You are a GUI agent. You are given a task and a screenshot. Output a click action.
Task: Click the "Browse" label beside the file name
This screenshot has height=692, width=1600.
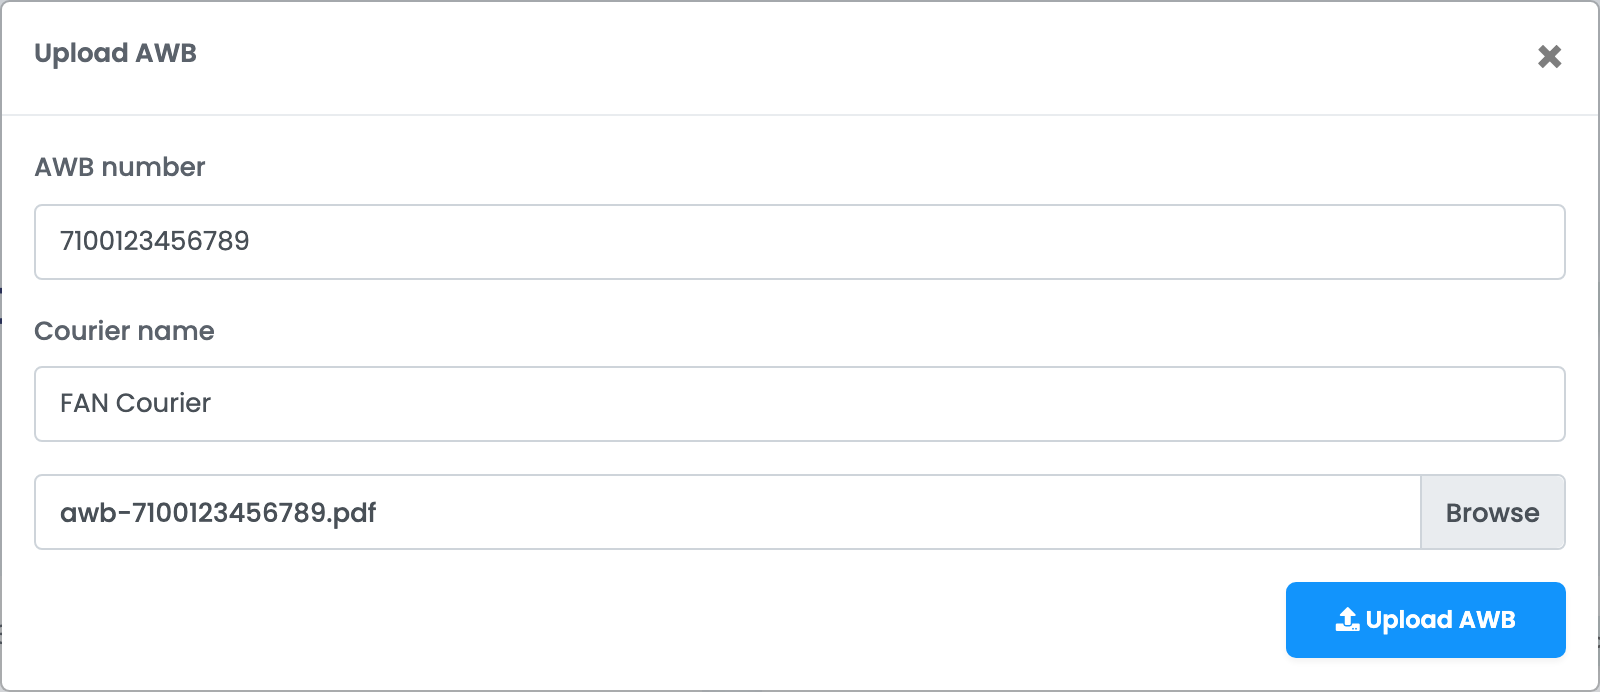[1492, 513]
